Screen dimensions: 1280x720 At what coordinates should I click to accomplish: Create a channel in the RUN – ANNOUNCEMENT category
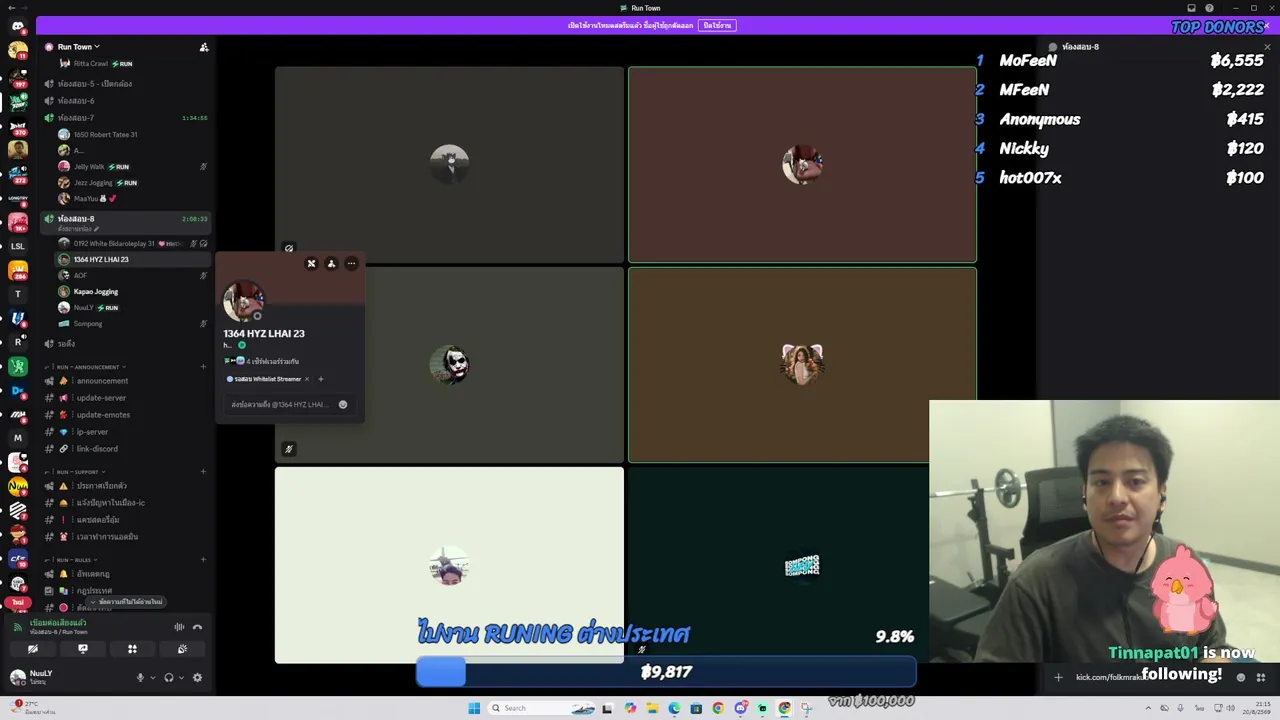tap(204, 367)
